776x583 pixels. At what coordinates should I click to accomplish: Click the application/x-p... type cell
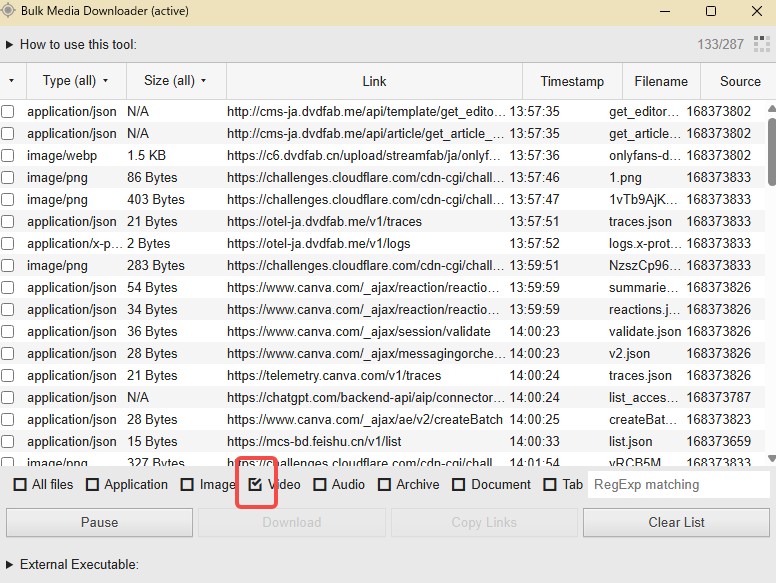coord(74,243)
